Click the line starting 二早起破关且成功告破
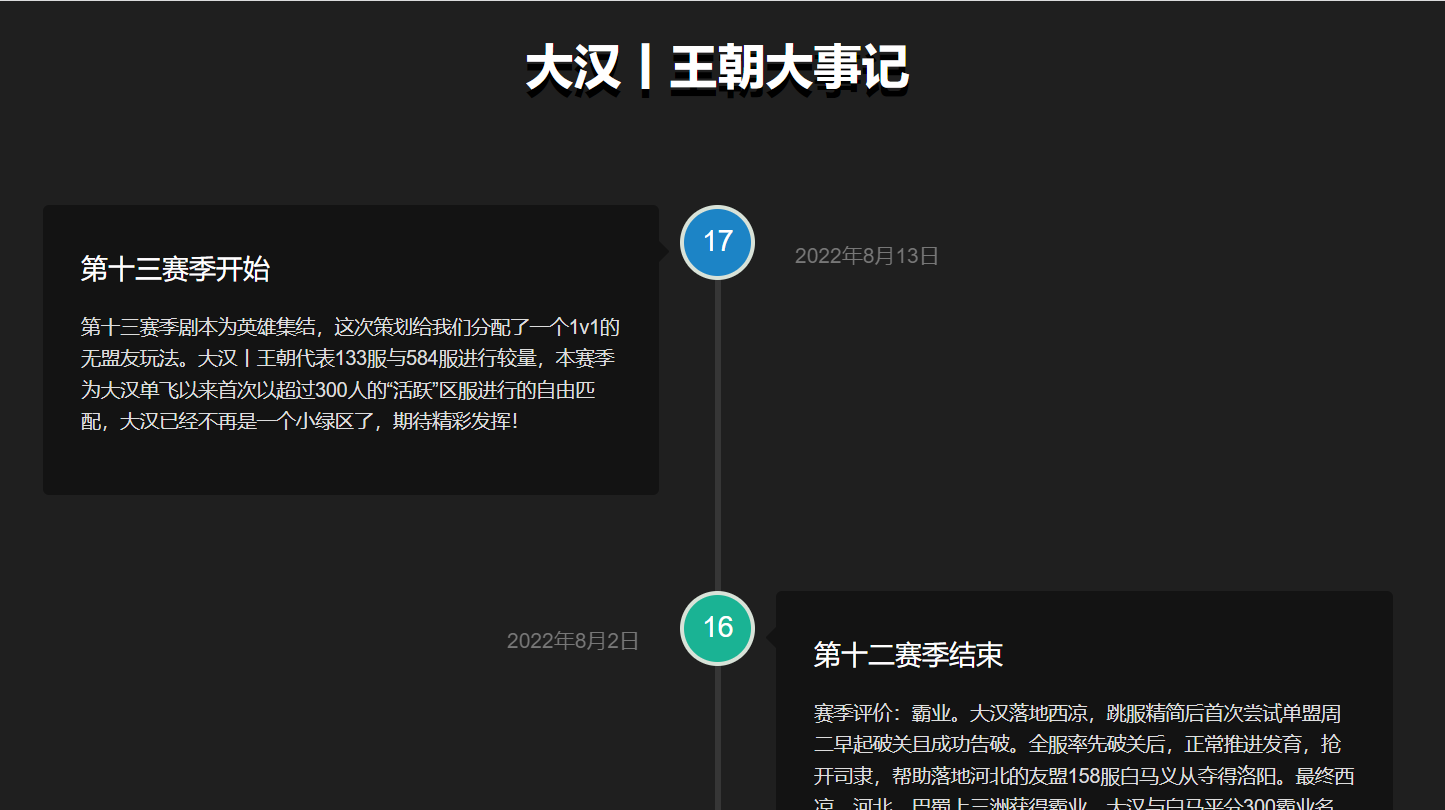Screen dimensions: 1445x810 click(1078, 745)
